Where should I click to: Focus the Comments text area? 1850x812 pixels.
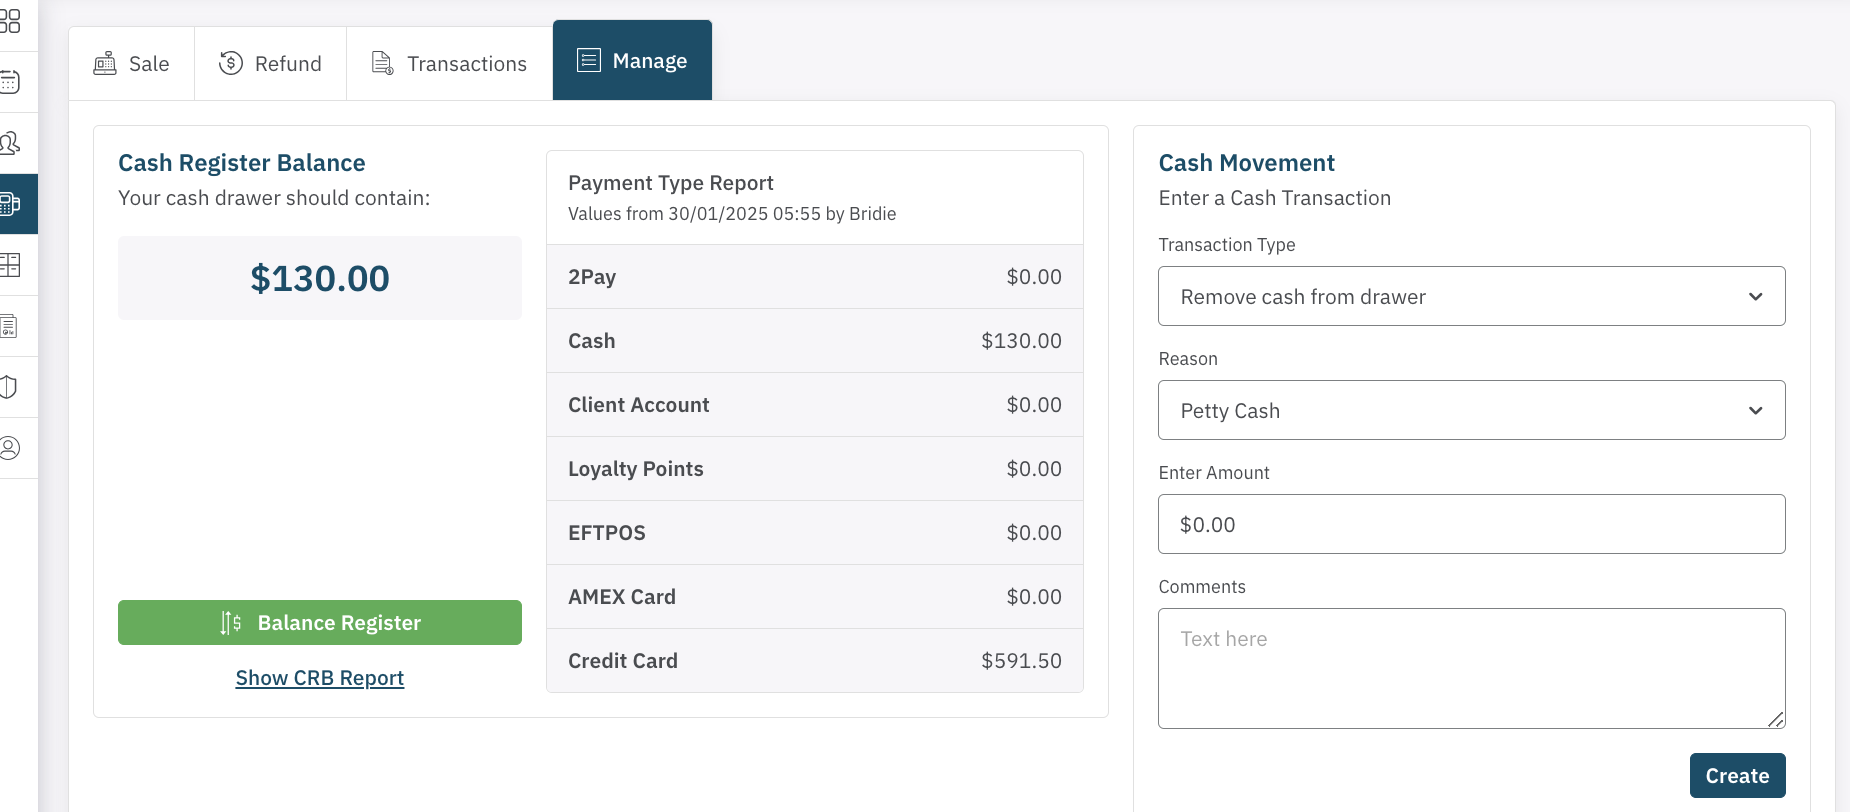(x=1470, y=668)
